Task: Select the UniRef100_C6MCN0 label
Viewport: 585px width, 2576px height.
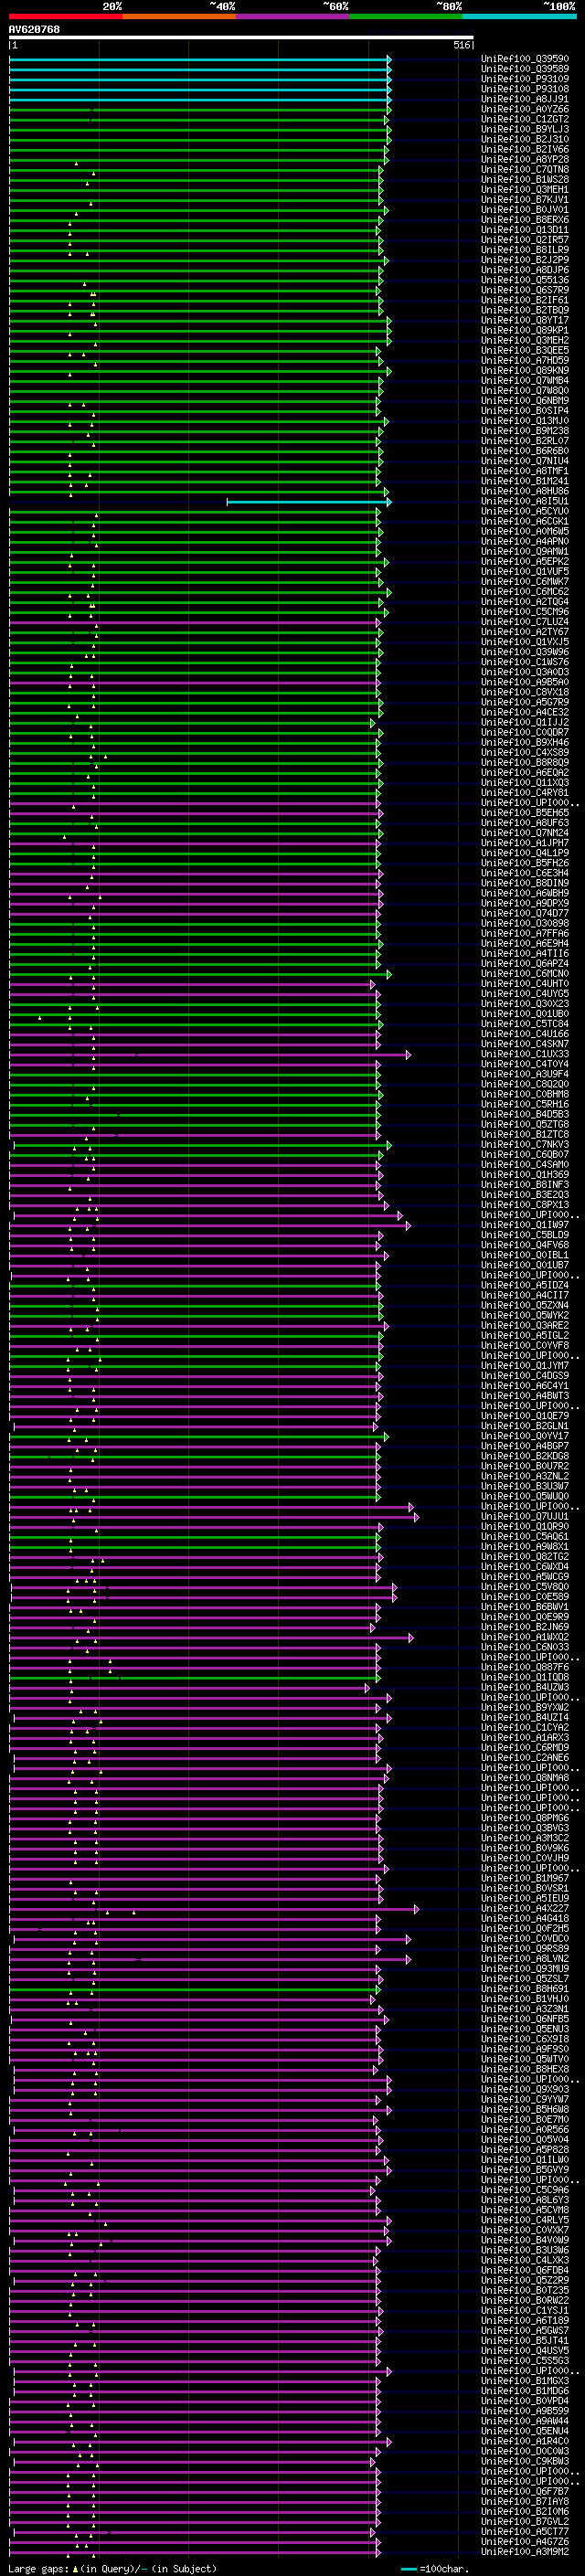Action: point(525,974)
